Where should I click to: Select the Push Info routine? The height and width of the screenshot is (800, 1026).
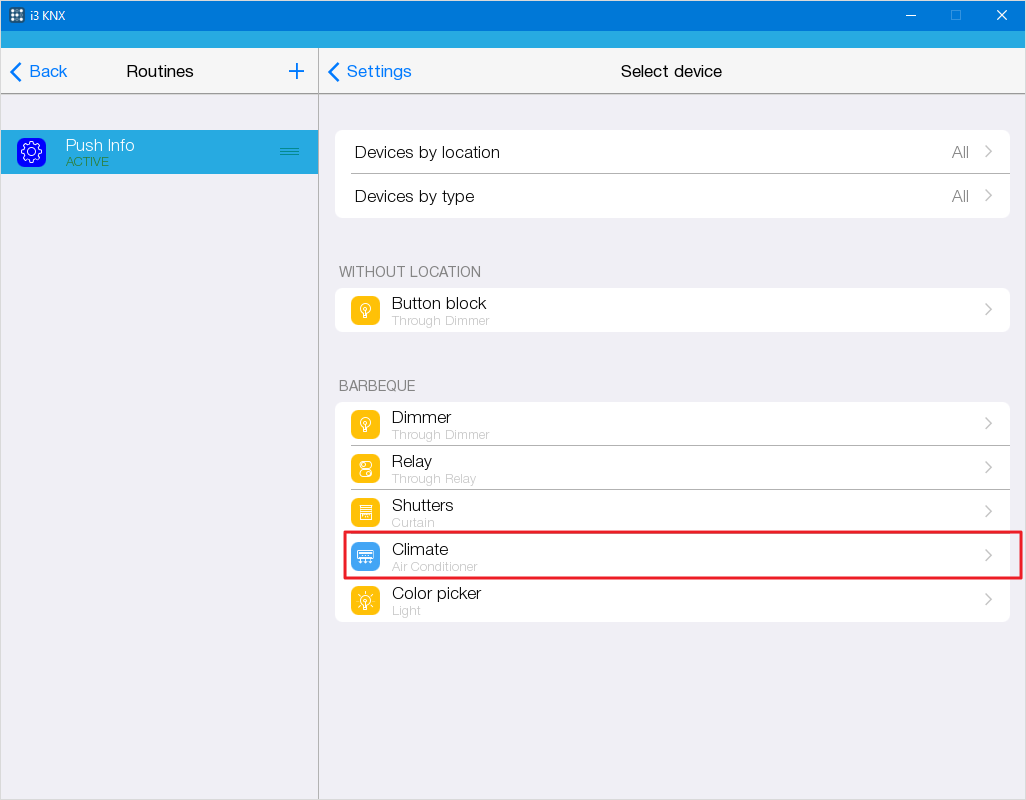tap(150, 152)
